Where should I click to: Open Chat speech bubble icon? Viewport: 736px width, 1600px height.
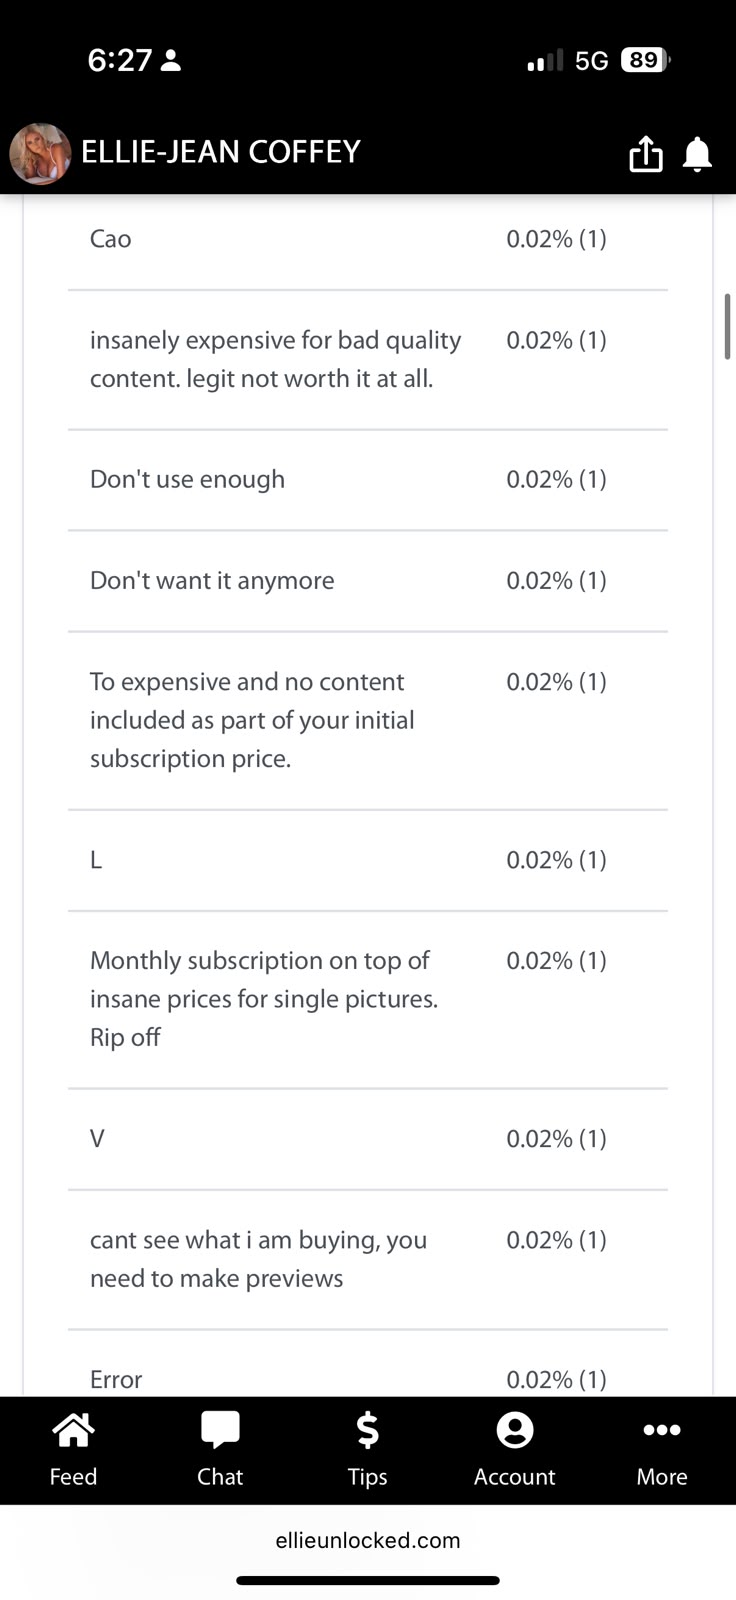pyautogui.click(x=220, y=1449)
